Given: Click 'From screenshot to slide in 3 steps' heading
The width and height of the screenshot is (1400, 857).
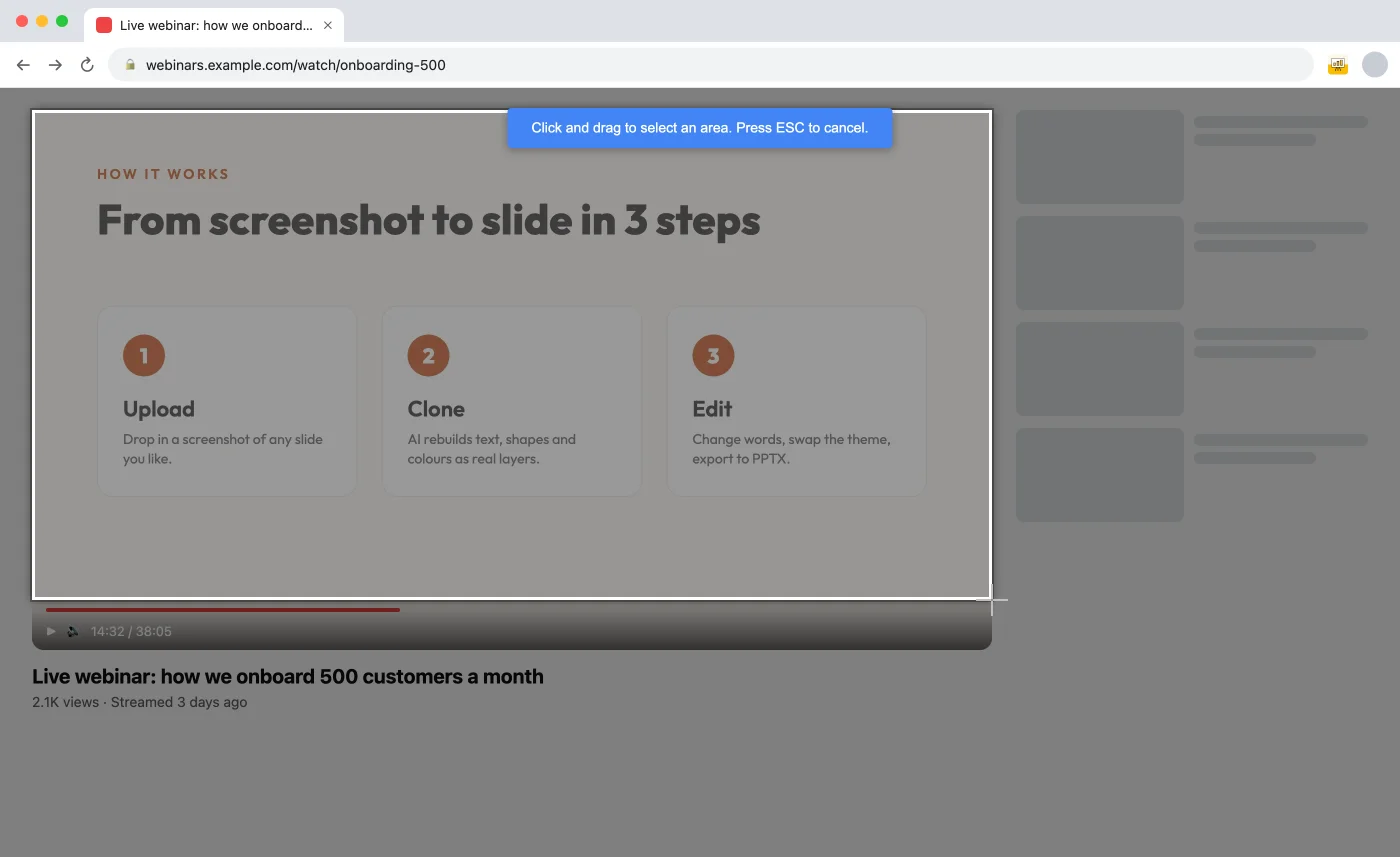Looking at the screenshot, I should coord(429,220).
